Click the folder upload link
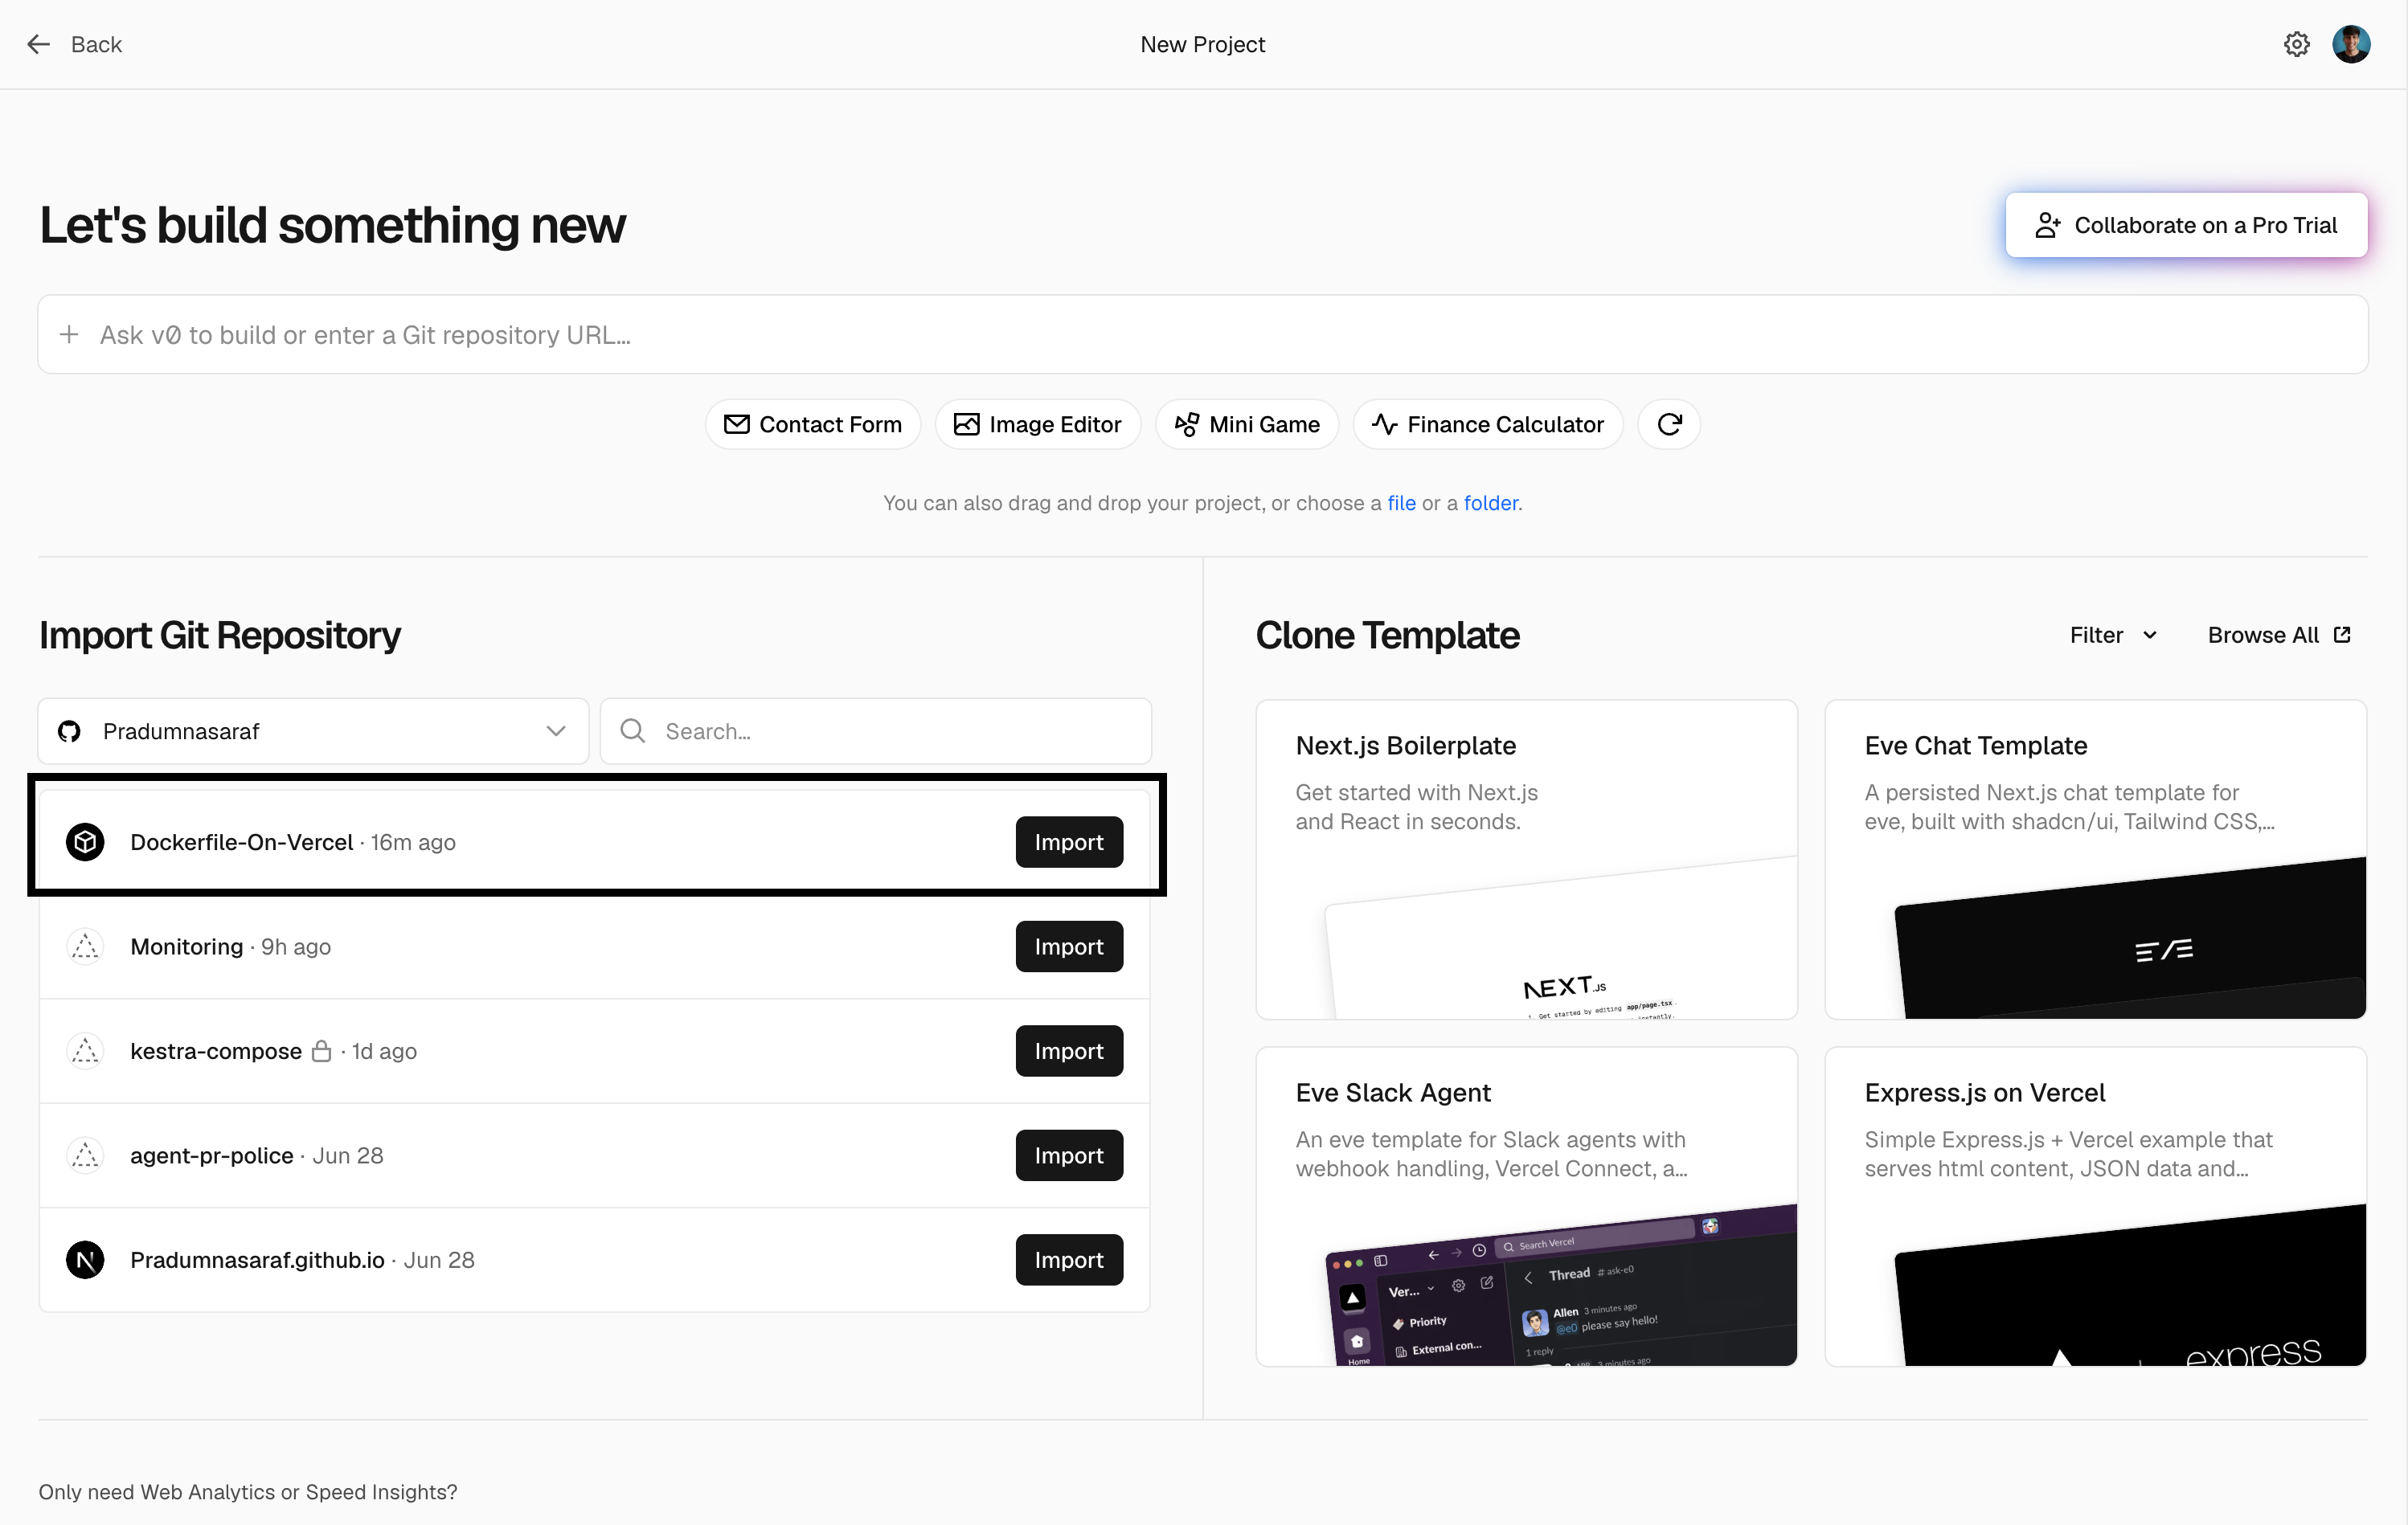Image resolution: width=2408 pixels, height=1525 pixels. 1490,503
